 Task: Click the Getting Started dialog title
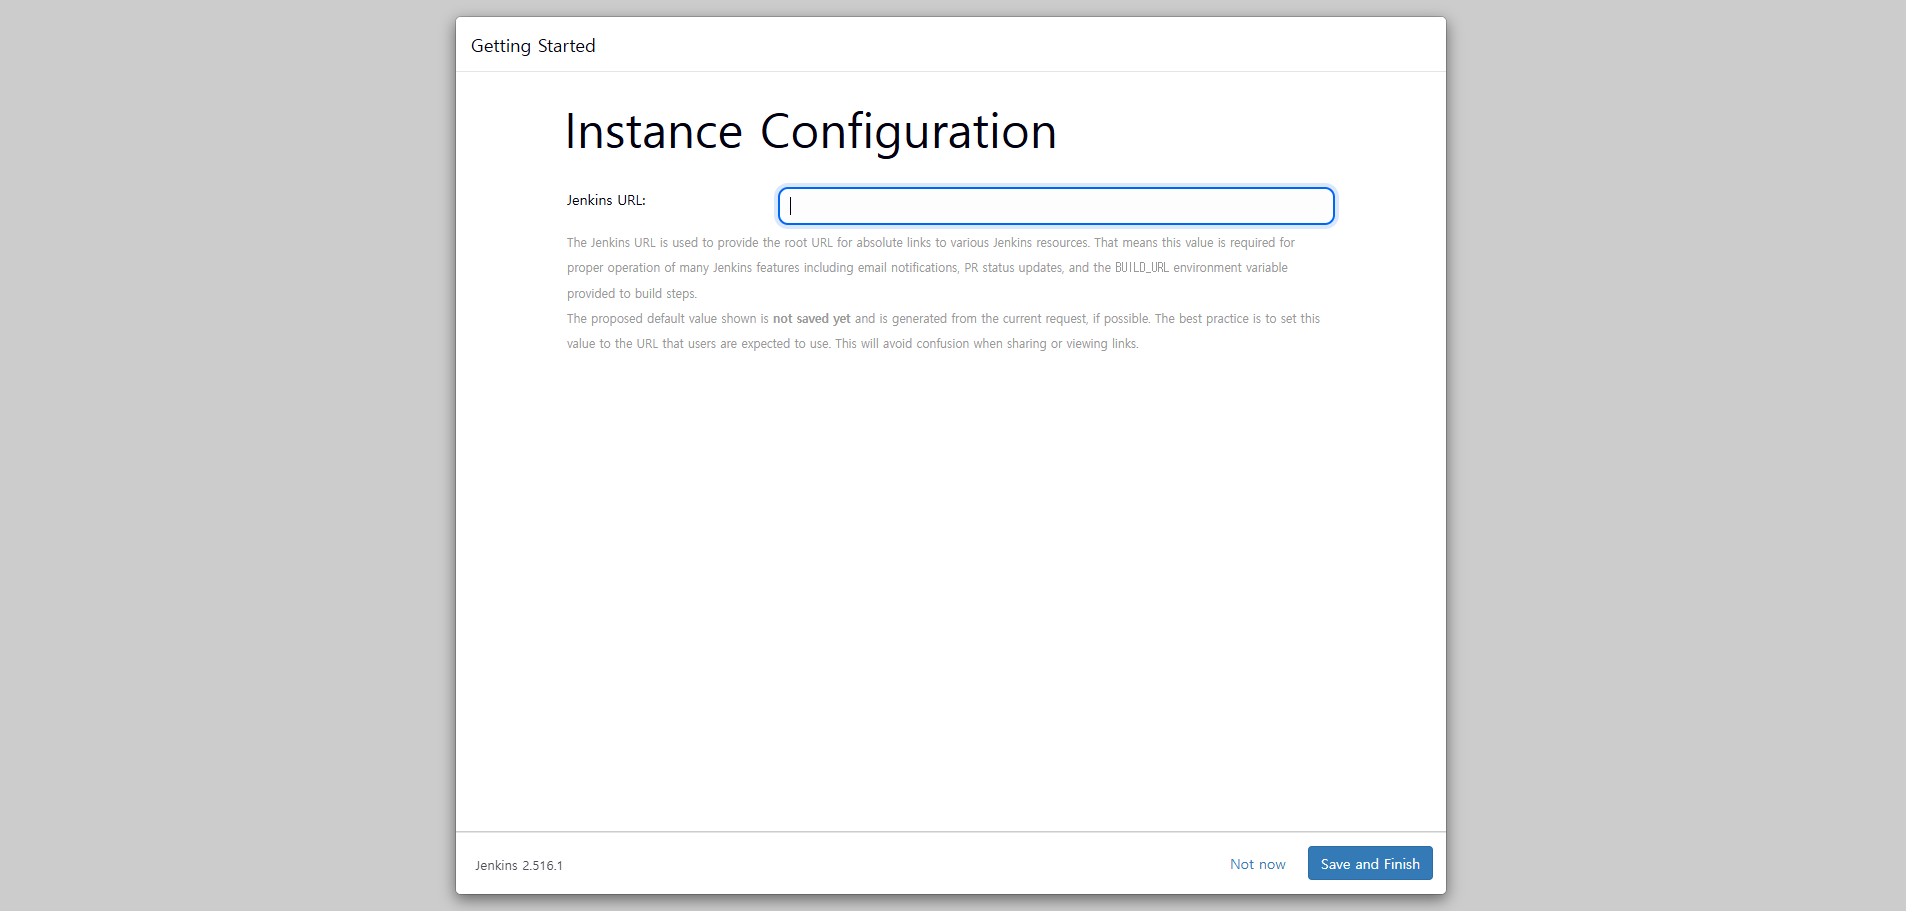coord(533,46)
